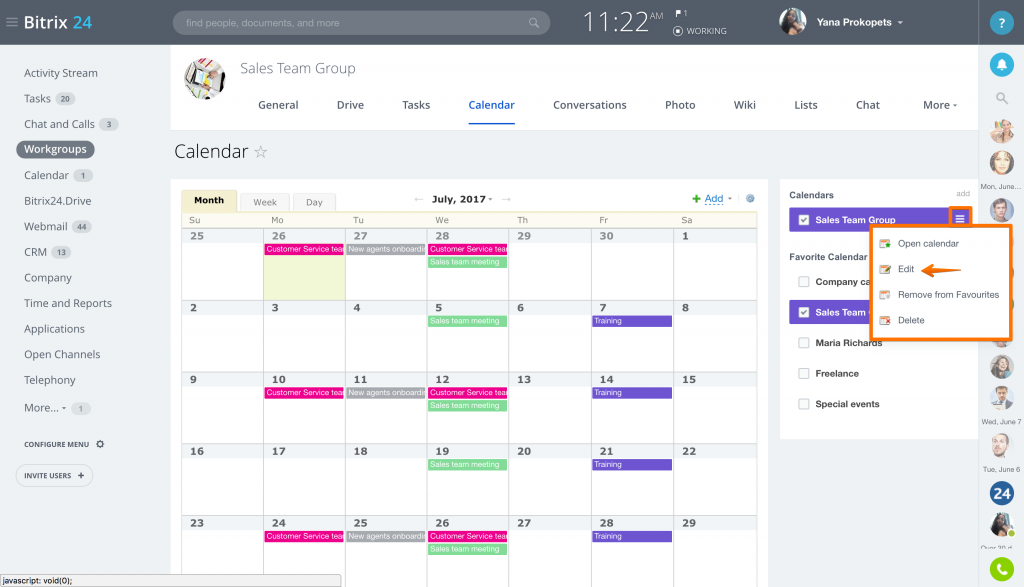Choose Delete in calendar context menu
Image resolution: width=1024 pixels, height=587 pixels.
click(x=910, y=320)
